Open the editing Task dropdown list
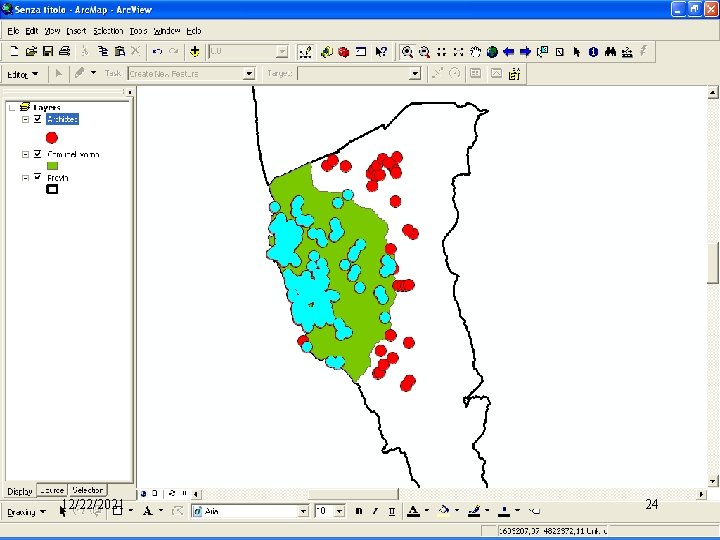 click(249, 73)
